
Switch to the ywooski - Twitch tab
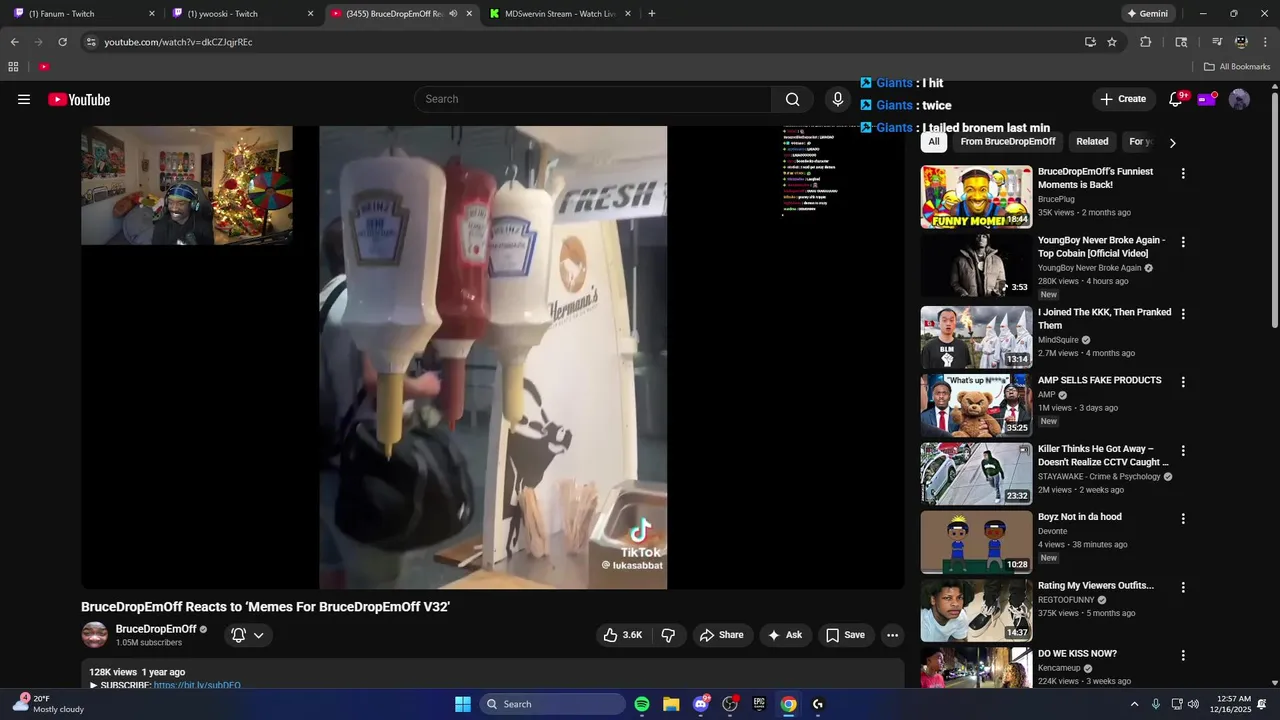click(243, 14)
